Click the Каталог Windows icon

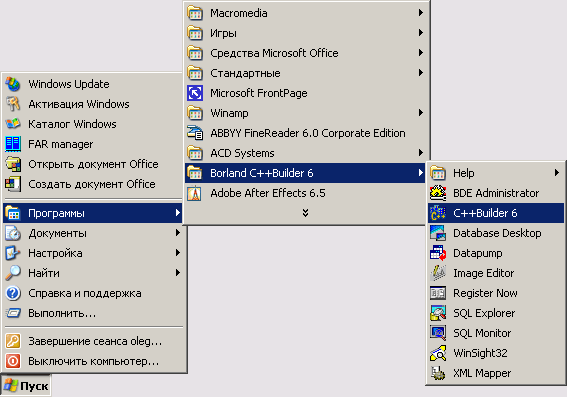tap(13, 124)
